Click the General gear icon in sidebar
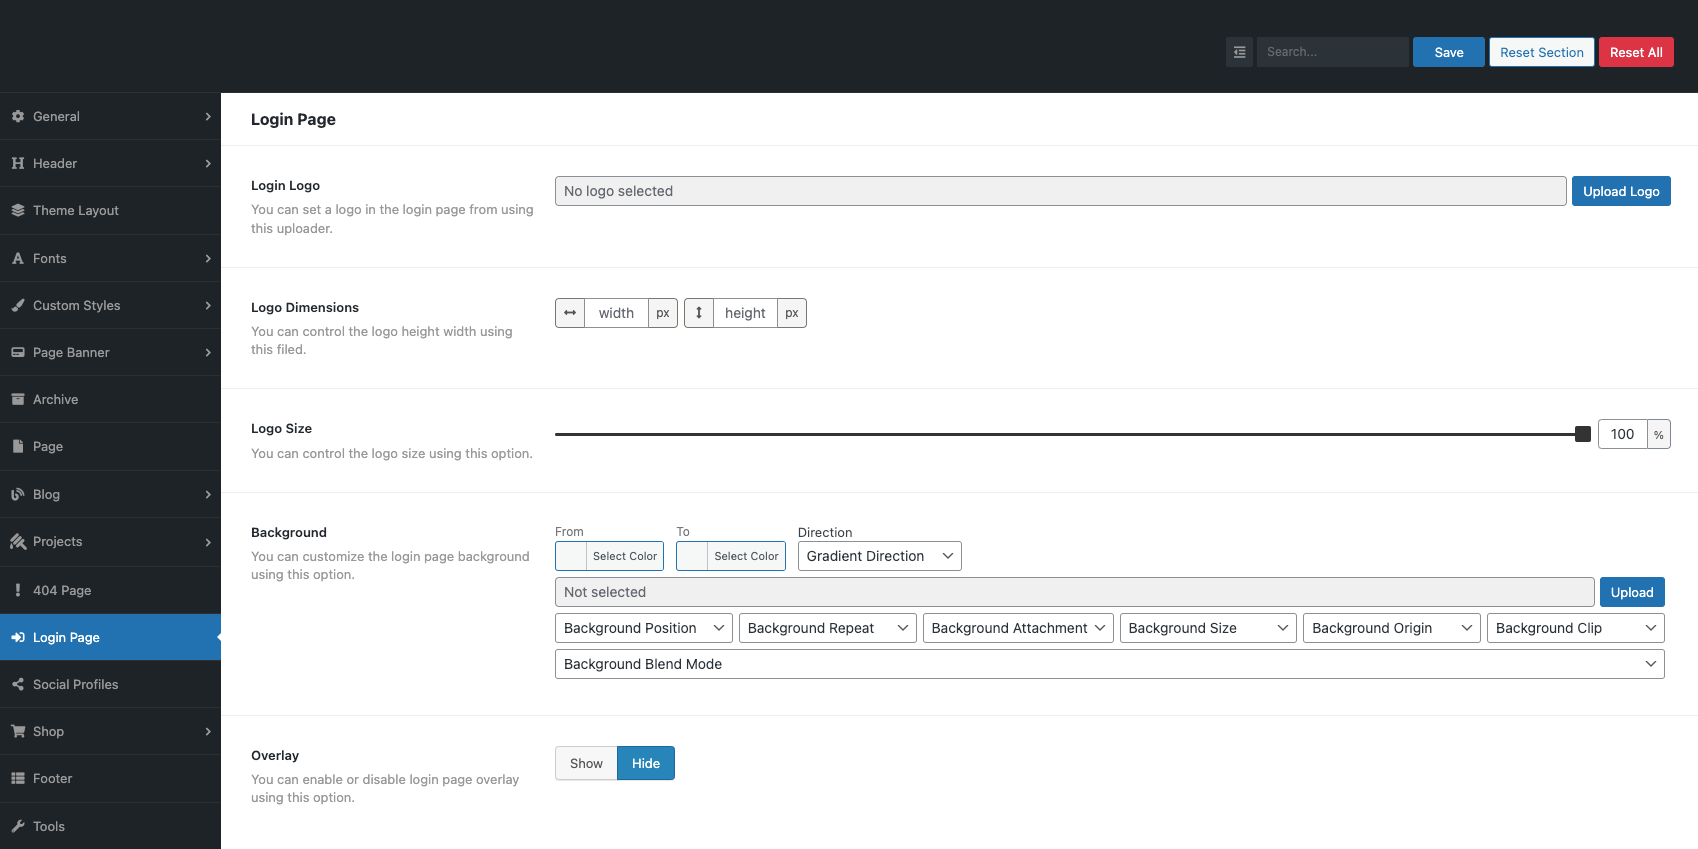The image size is (1698, 849). pyautogui.click(x=18, y=116)
